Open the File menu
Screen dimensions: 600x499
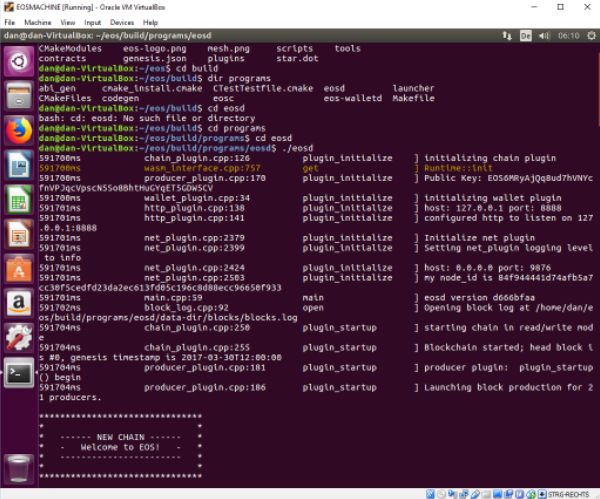(10, 22)
